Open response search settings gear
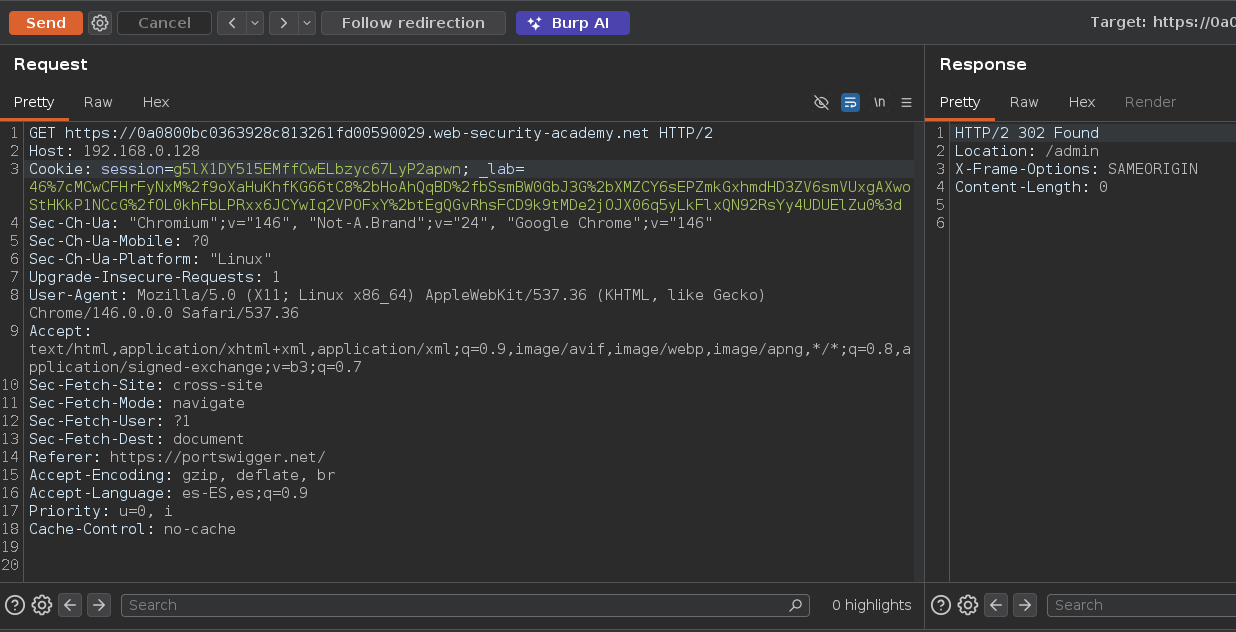 pos(968,605)
